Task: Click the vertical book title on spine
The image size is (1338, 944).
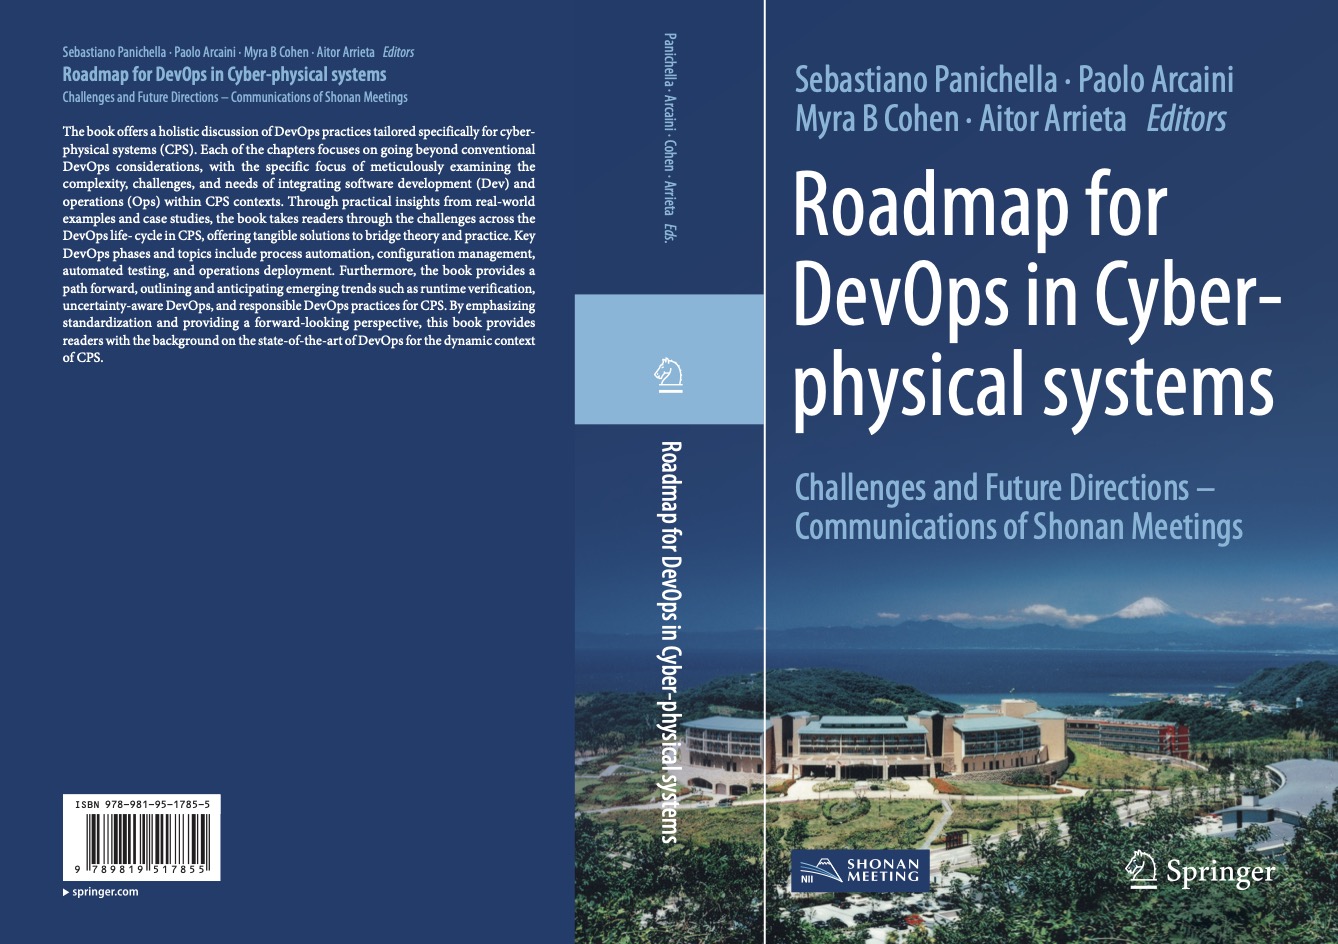Action: 670,640
